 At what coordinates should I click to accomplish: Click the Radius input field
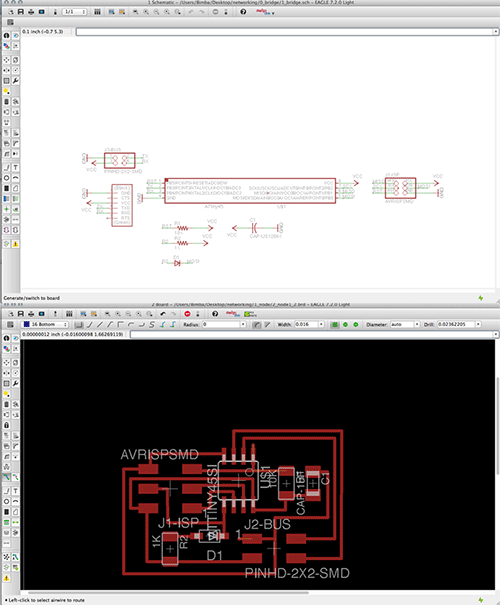(x=221, y=324)
